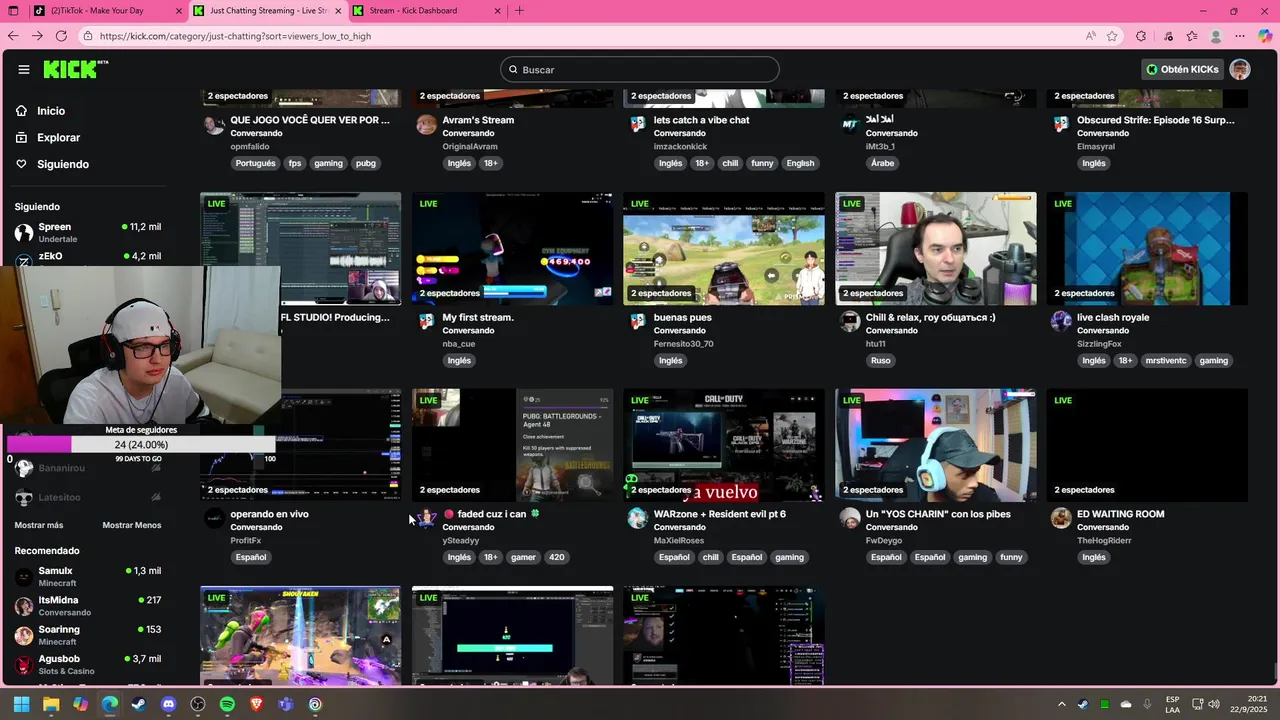Screen dimensions: 1280x720
Task: Select the Just Chatting Streaming tab
Action: point(266,11)
